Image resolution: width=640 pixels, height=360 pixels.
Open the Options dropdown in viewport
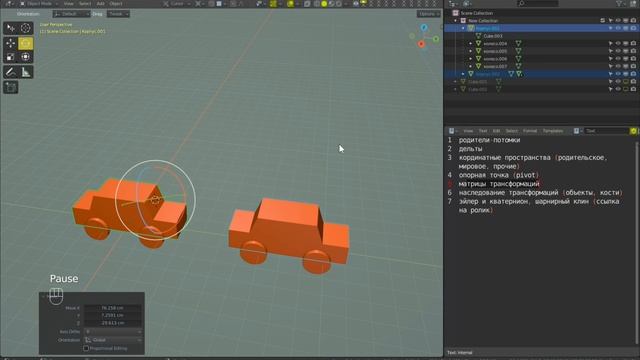(x=428, y=14)
